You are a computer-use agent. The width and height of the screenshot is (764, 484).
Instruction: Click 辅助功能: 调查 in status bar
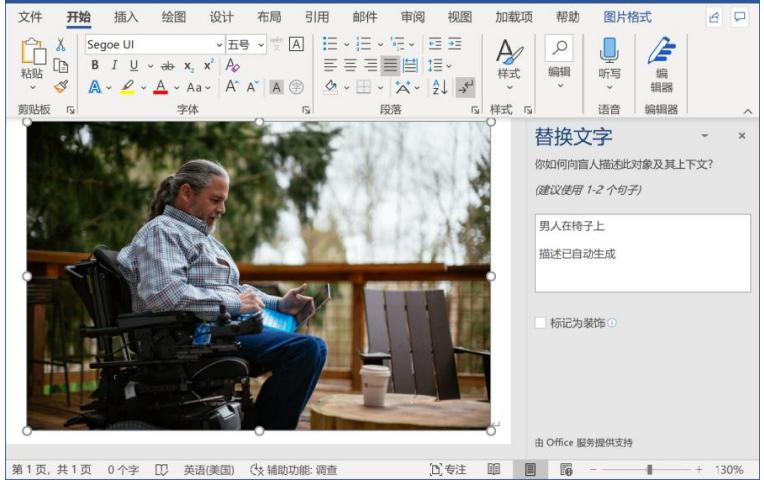click(293, 470)
